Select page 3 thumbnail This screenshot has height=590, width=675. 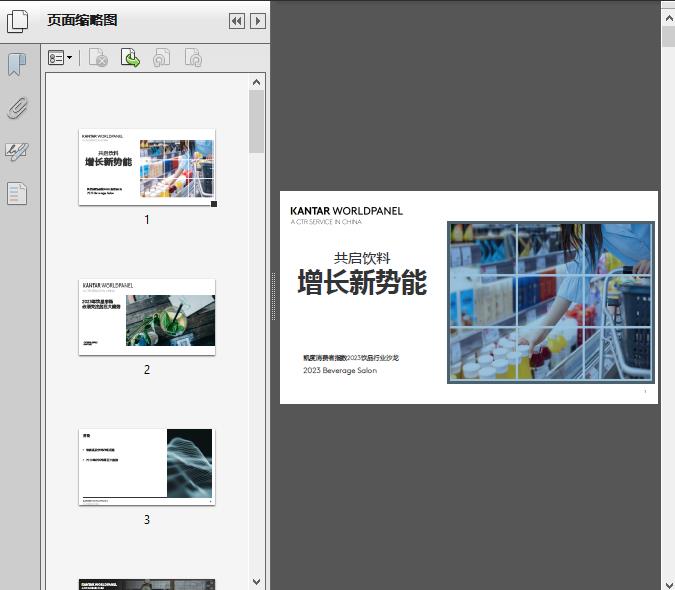click(147, 467)
